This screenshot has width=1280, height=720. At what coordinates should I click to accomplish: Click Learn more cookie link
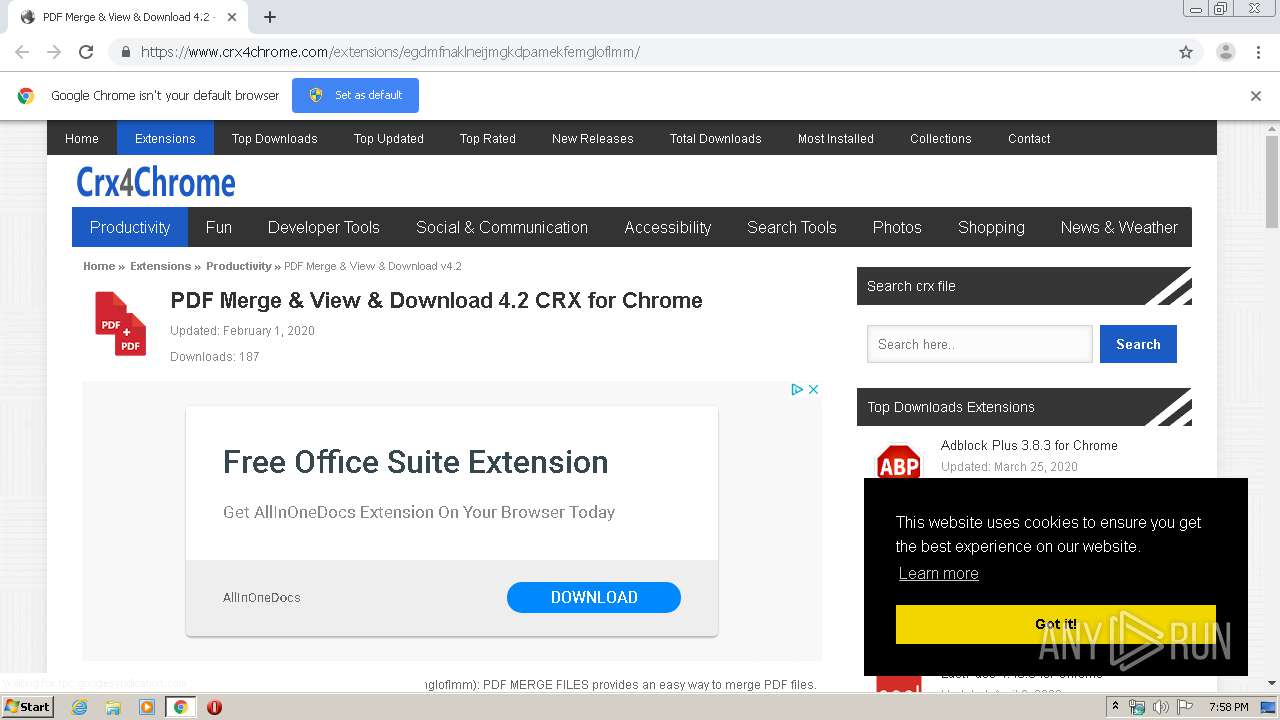point(938,574)
